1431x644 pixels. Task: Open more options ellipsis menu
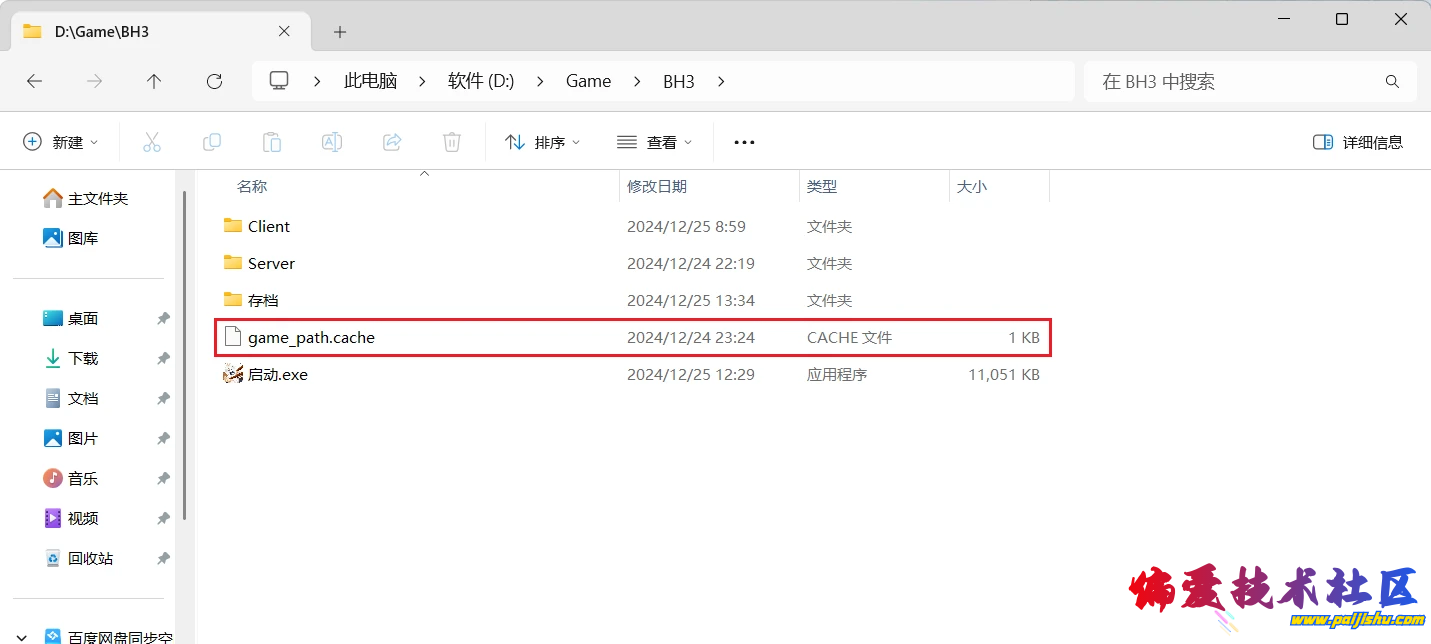[x=744, y=142]
